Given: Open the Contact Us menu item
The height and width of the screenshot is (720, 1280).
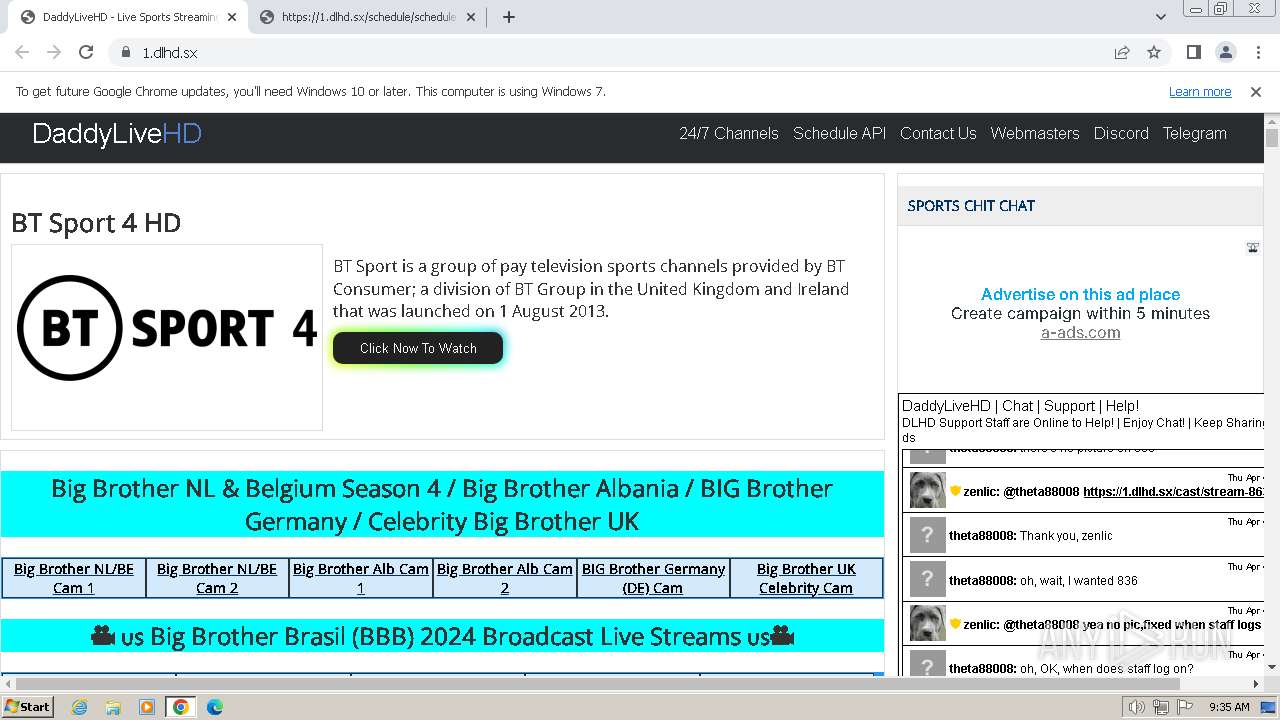Looking at the screenshot, I should [x=938, y=134].
